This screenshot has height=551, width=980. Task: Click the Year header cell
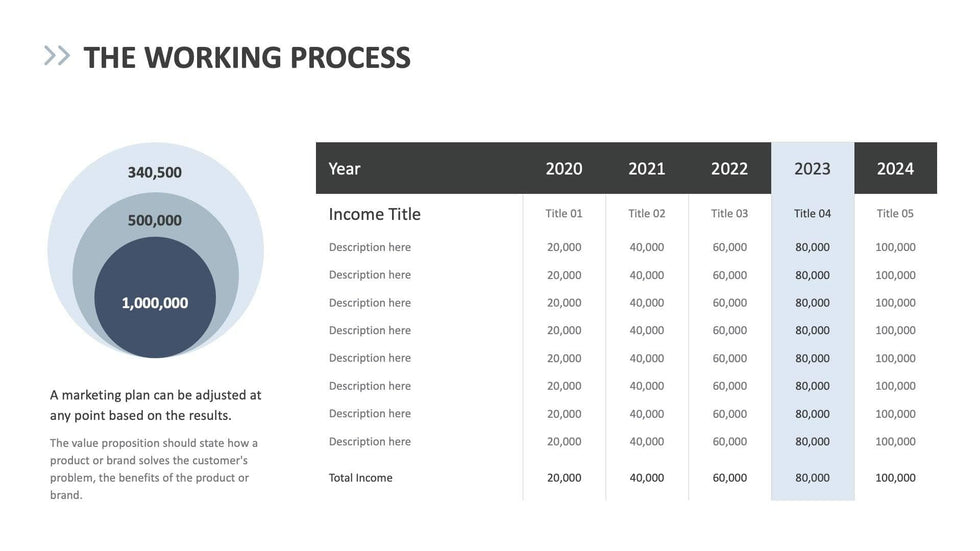pyautogui.click(x=344, y=168)
